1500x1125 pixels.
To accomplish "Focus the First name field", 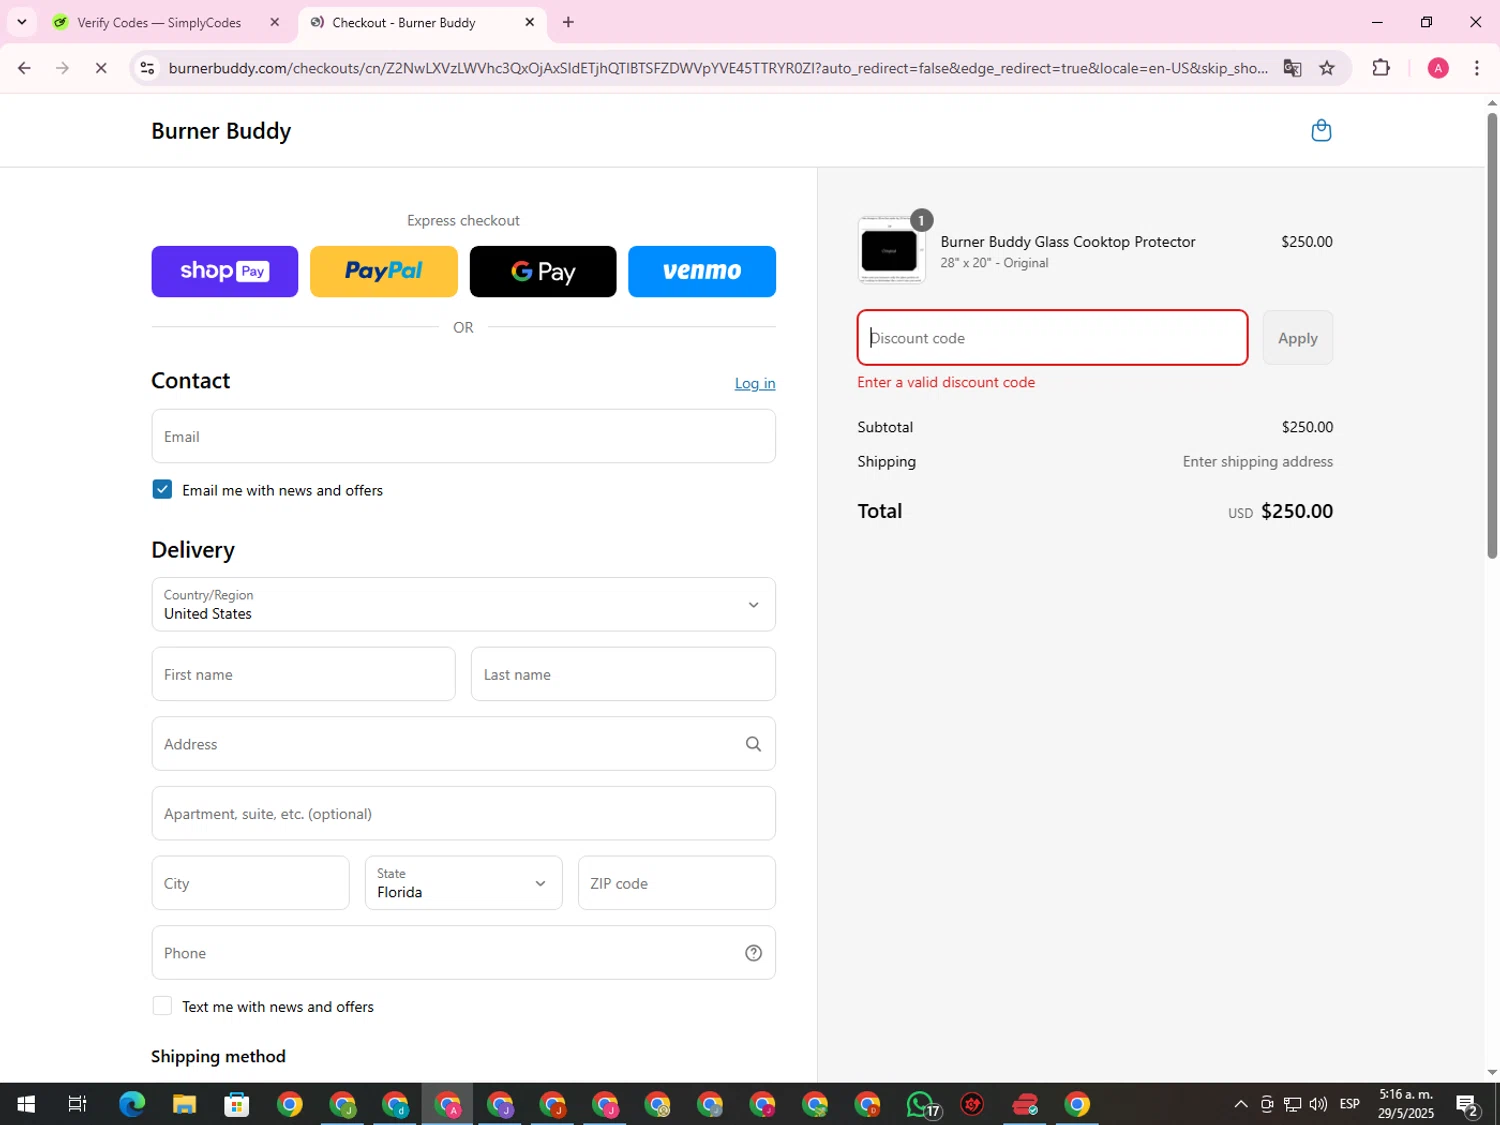I will click(303, 674).
